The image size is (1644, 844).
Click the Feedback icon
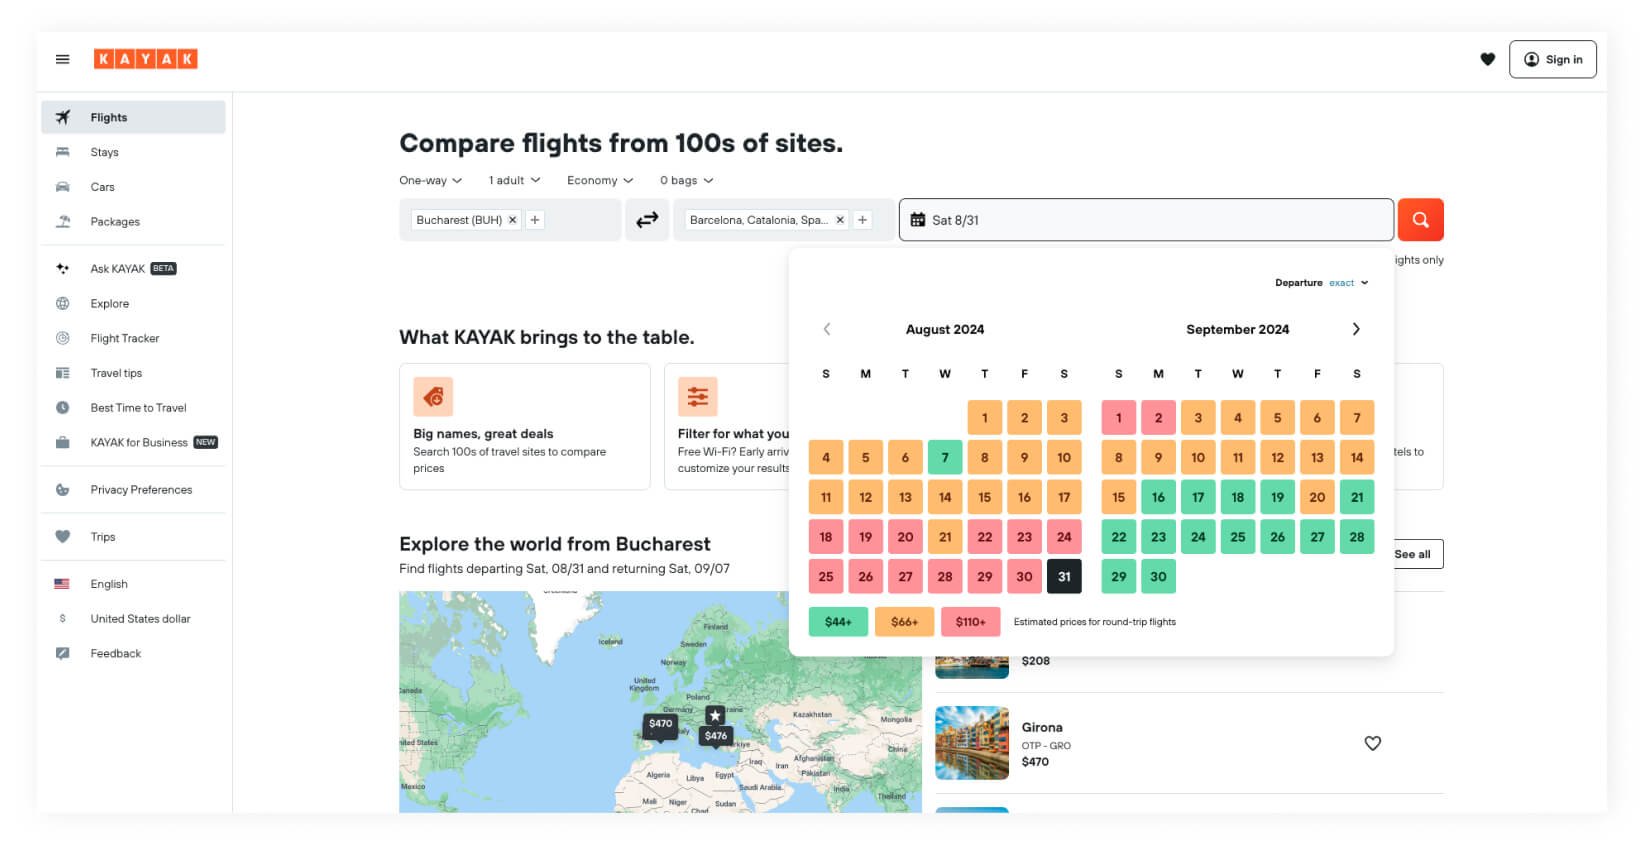tap(63, 654)
